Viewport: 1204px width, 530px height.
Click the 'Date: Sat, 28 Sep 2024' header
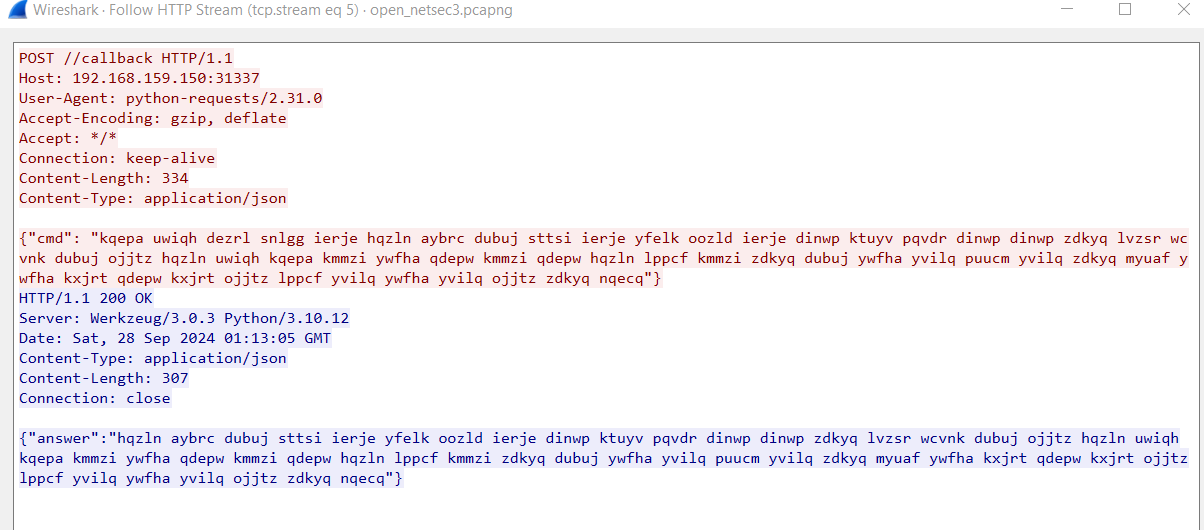tap(175, 338)
